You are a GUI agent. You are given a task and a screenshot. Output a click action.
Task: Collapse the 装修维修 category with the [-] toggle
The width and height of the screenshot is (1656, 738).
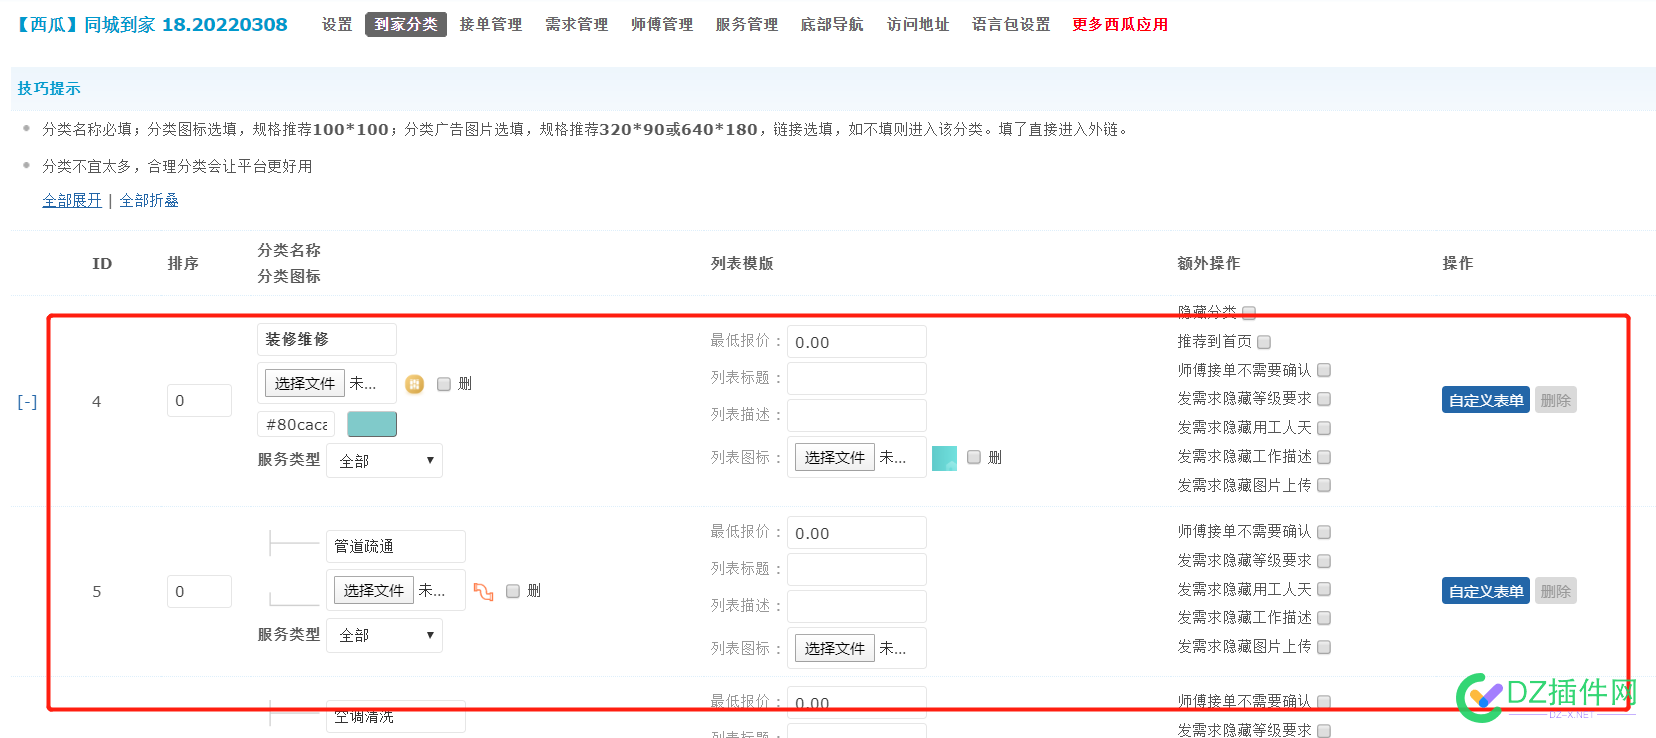click(27, 402)
